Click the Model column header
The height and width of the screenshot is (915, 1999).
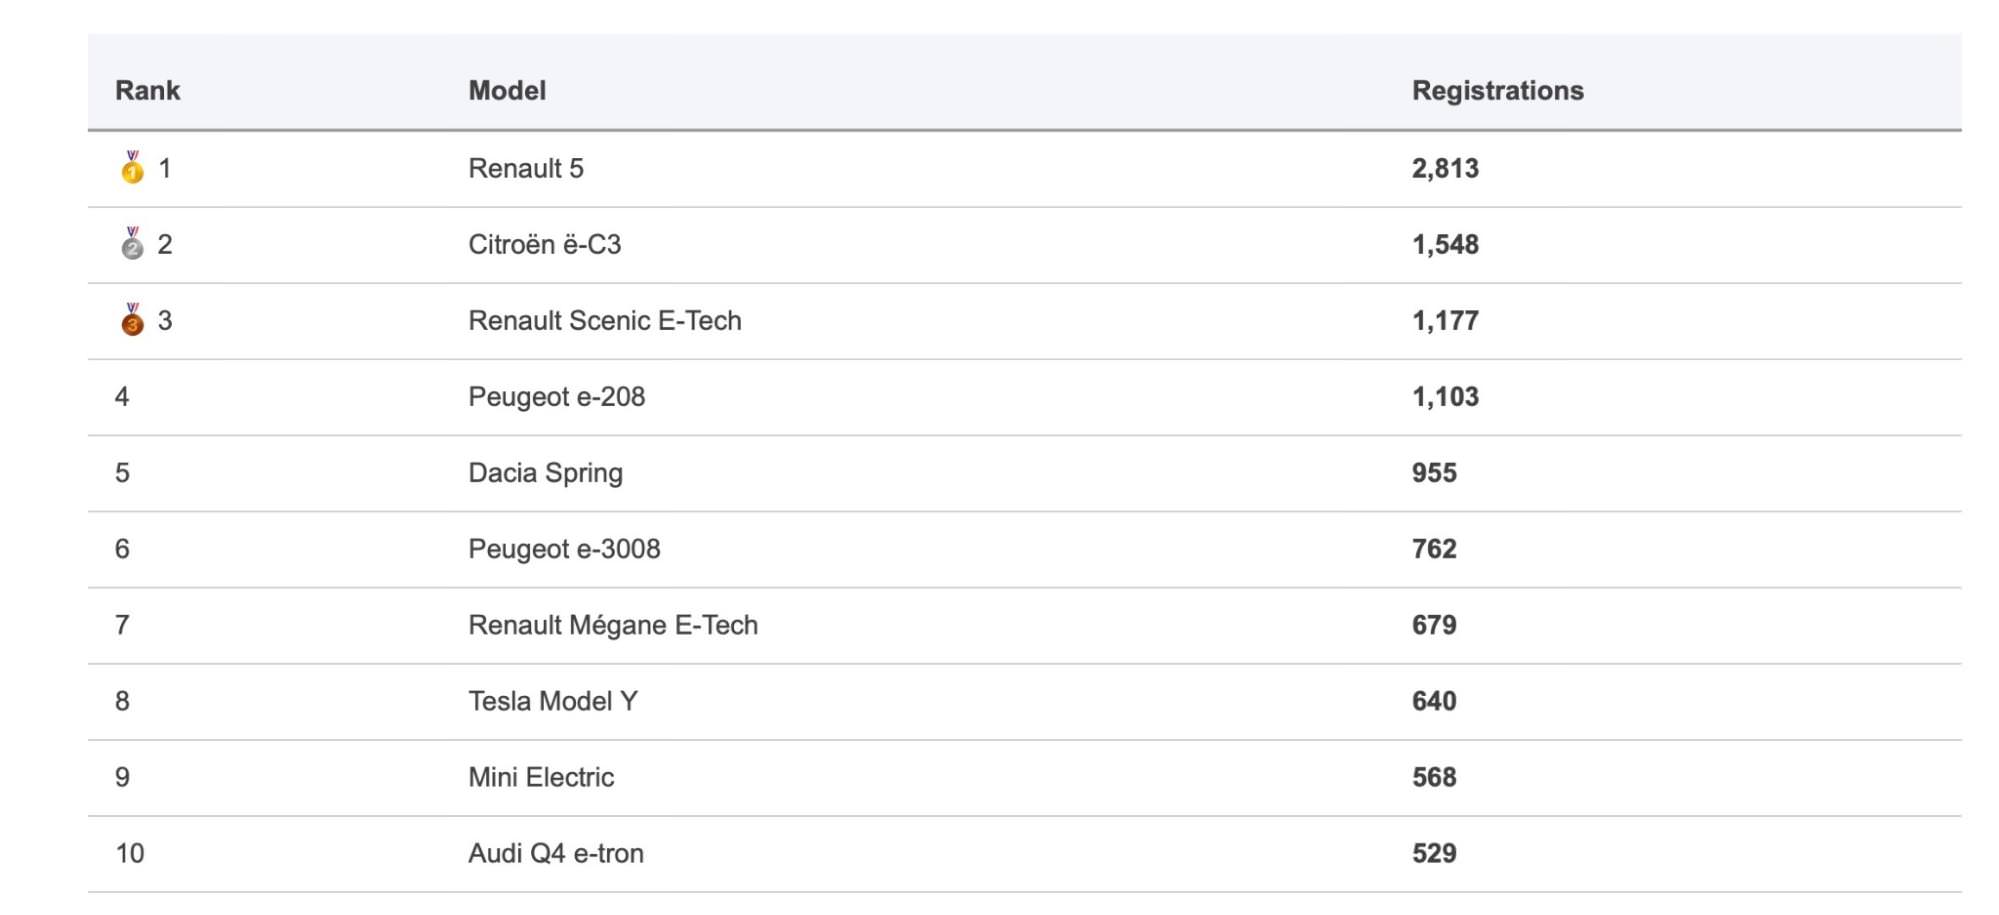(x=507, y=90)
